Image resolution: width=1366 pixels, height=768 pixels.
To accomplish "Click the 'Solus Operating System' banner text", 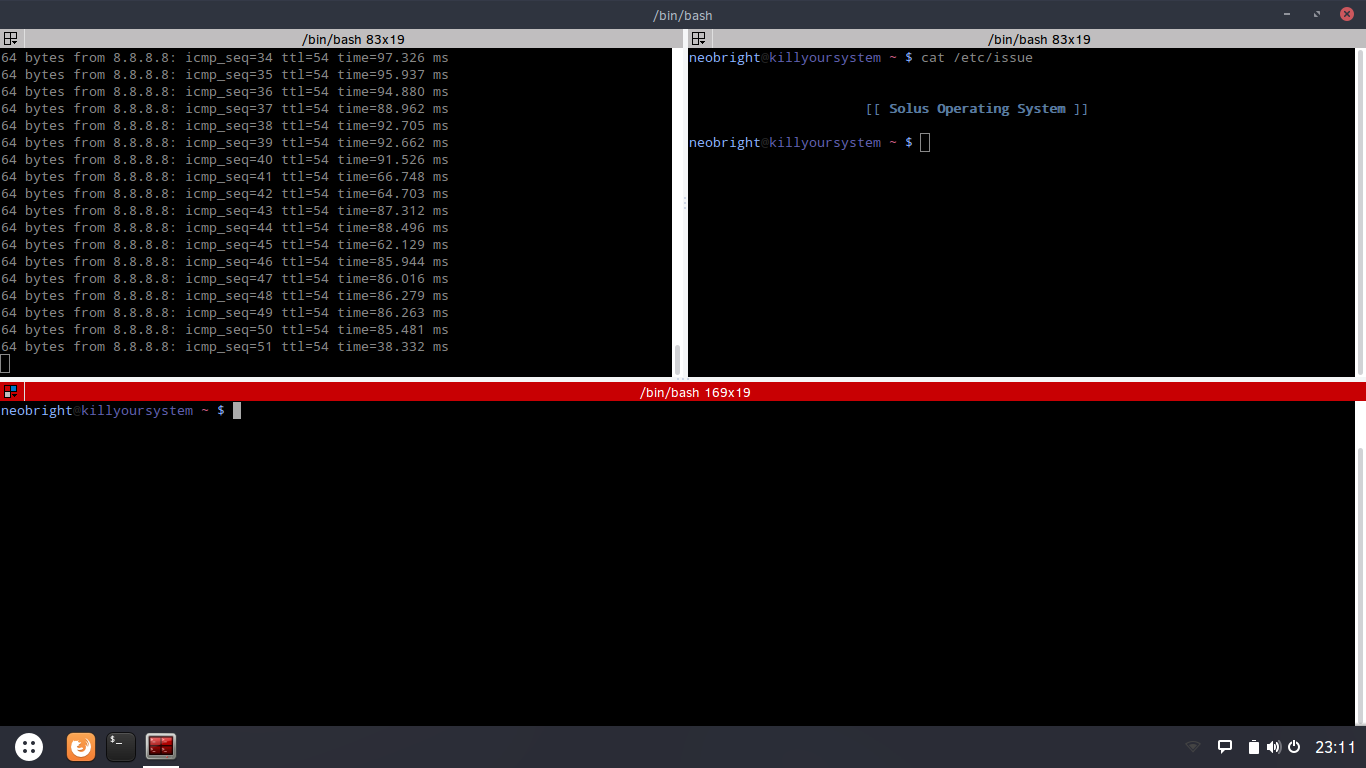I will coord(977,109).
